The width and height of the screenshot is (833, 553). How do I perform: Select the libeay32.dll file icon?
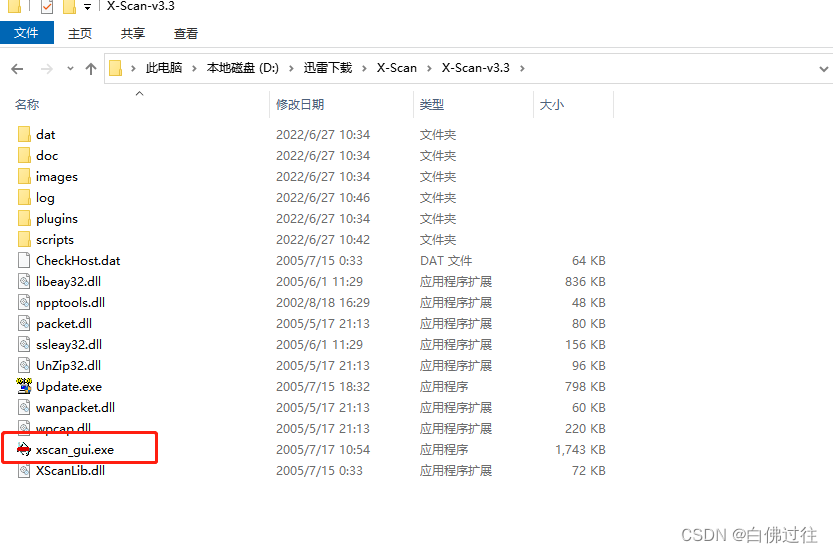[24, 282]
